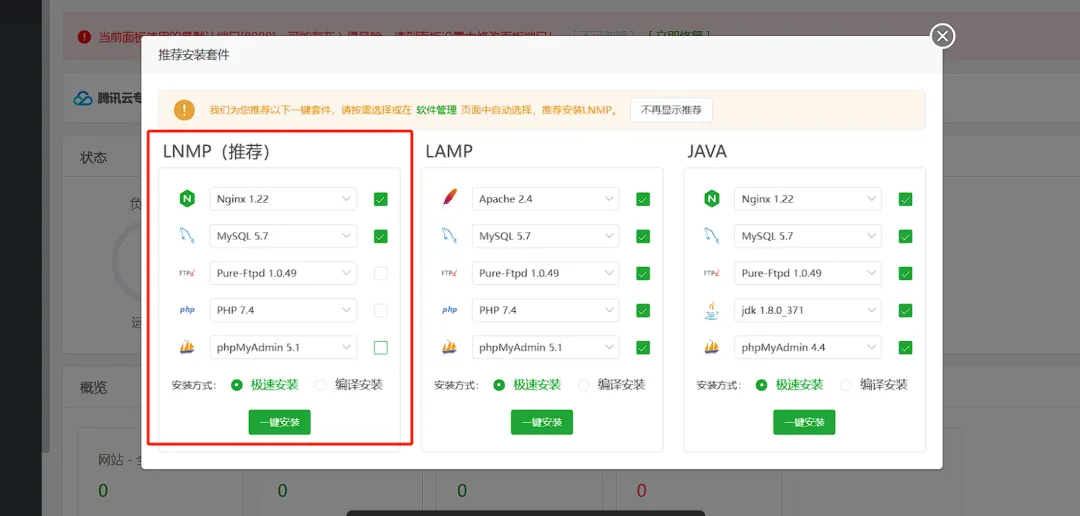Click the Tencent Cloud icon behind dialog

83,99
